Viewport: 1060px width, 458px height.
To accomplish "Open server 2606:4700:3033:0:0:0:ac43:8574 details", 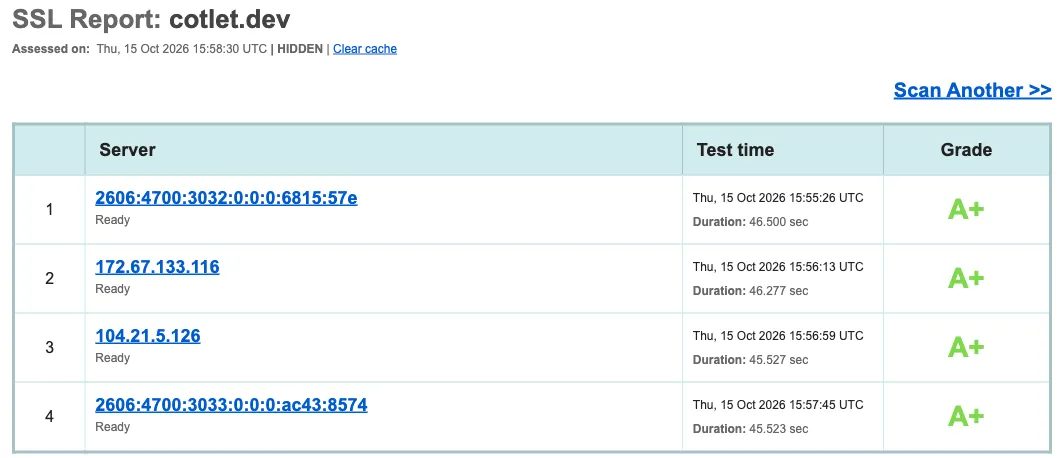I will coord(231,405).
